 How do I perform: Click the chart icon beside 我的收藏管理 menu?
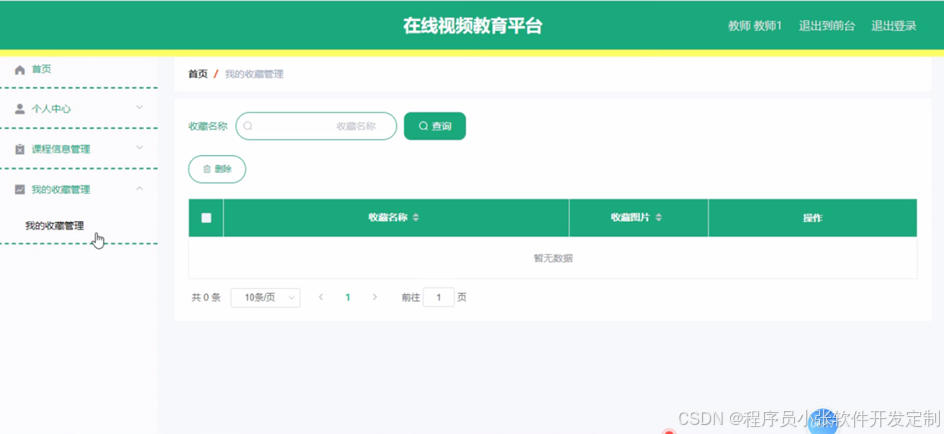click(20, 190)
